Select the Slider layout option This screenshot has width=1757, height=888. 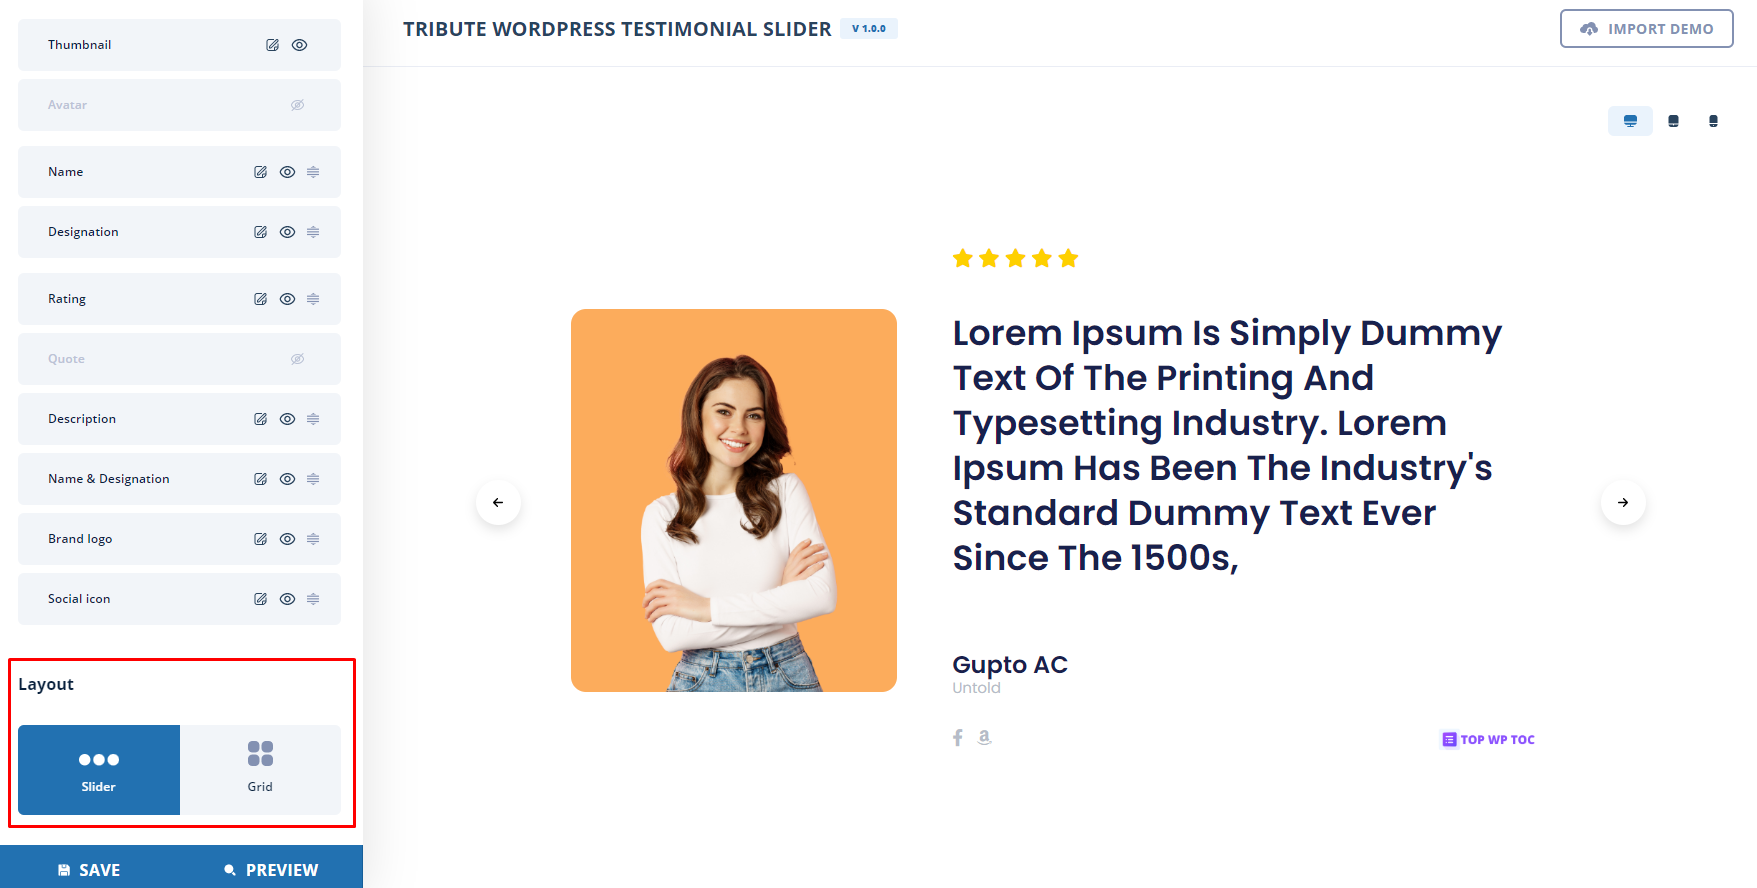tap(99, 770)
